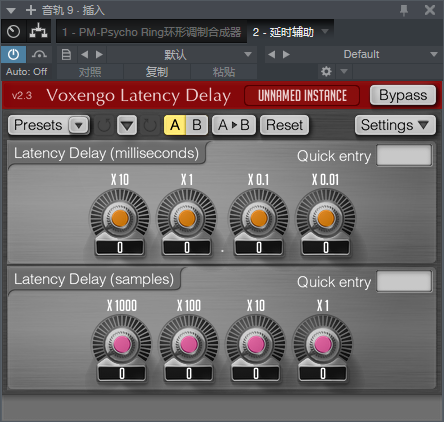Open the preset file document icon
Viewport: 444px width, 422px height.
66,54
